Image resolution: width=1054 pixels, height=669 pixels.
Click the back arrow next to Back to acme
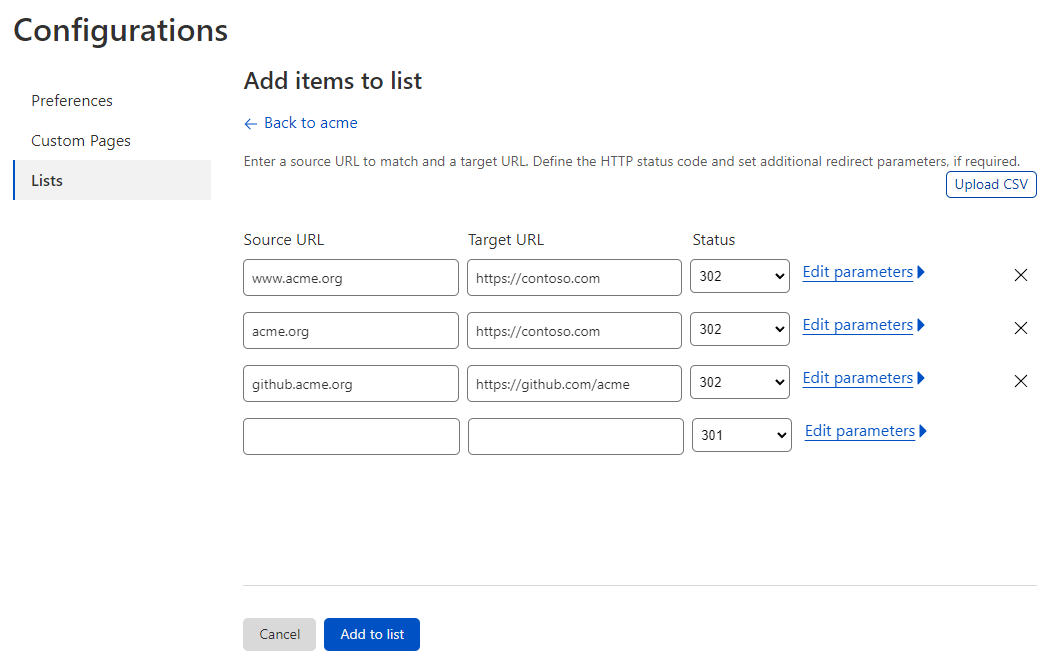[x=250, y=123]
